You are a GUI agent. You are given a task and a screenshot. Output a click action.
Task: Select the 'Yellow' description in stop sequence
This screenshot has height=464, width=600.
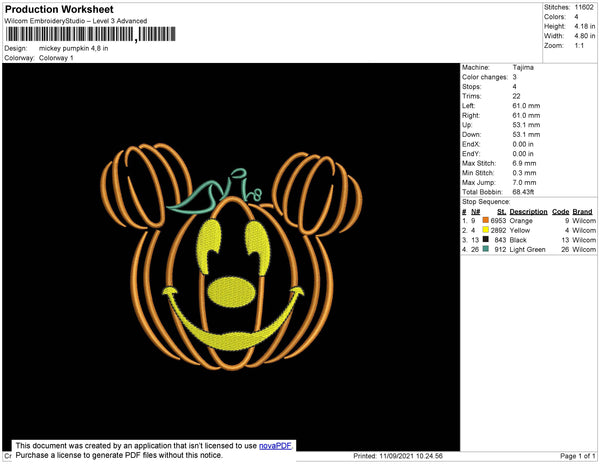[520, 230]
